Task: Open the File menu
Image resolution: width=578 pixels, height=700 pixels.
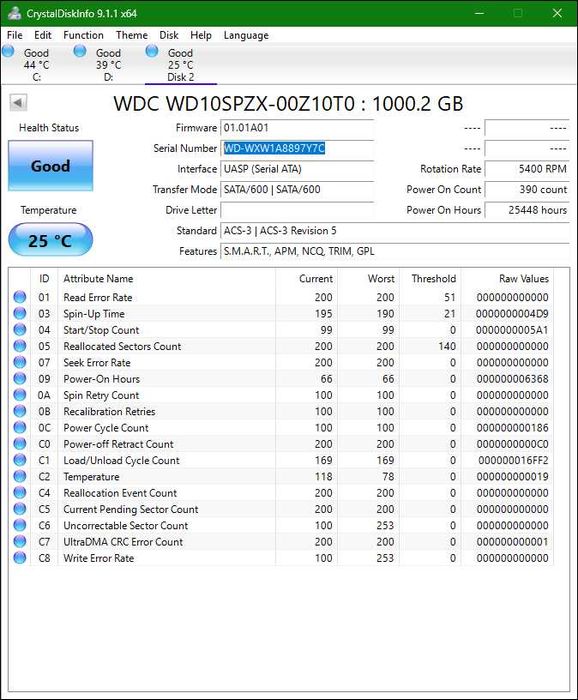Action: pyautogui.click(x=15, y=35)
